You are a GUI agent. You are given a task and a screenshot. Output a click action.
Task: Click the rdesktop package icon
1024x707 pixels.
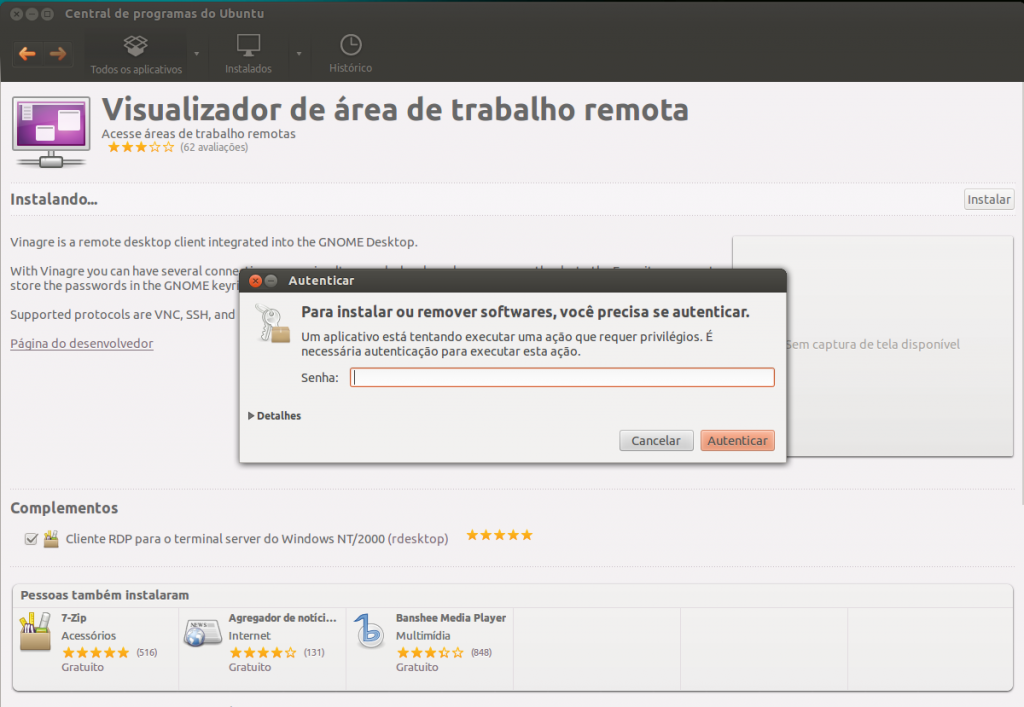51,539
